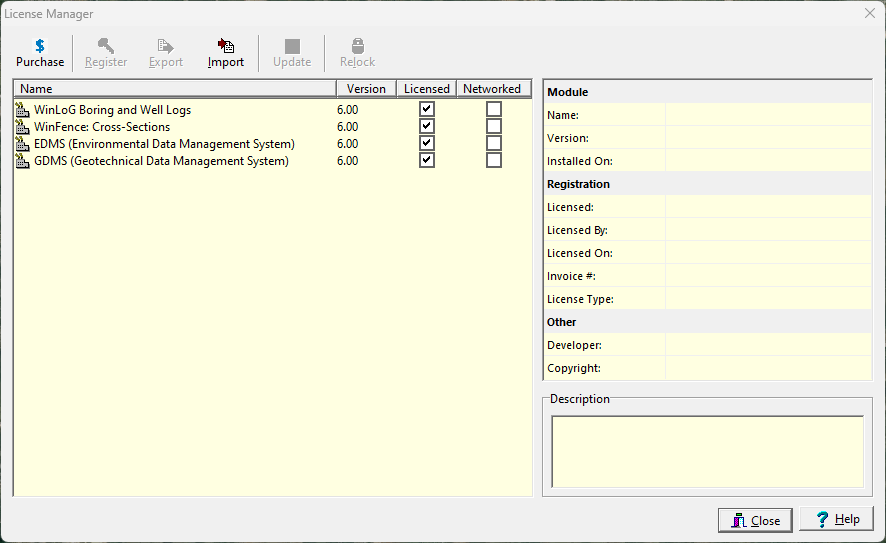This screenshot has height=543, width=886.
Task: Toggle Licensed checkbox for WinLoG Boring and Well Logs
Action: tap(427, 109)
